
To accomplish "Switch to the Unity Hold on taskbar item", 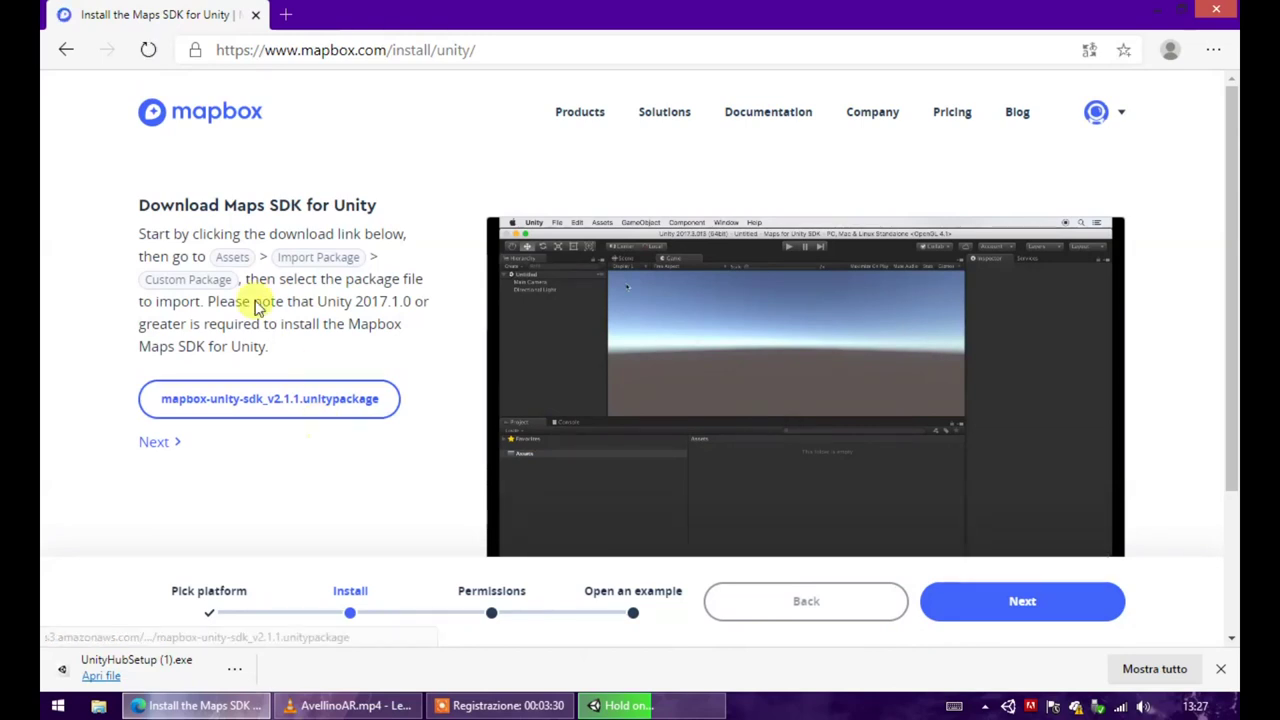I will [x=652, y=706].
